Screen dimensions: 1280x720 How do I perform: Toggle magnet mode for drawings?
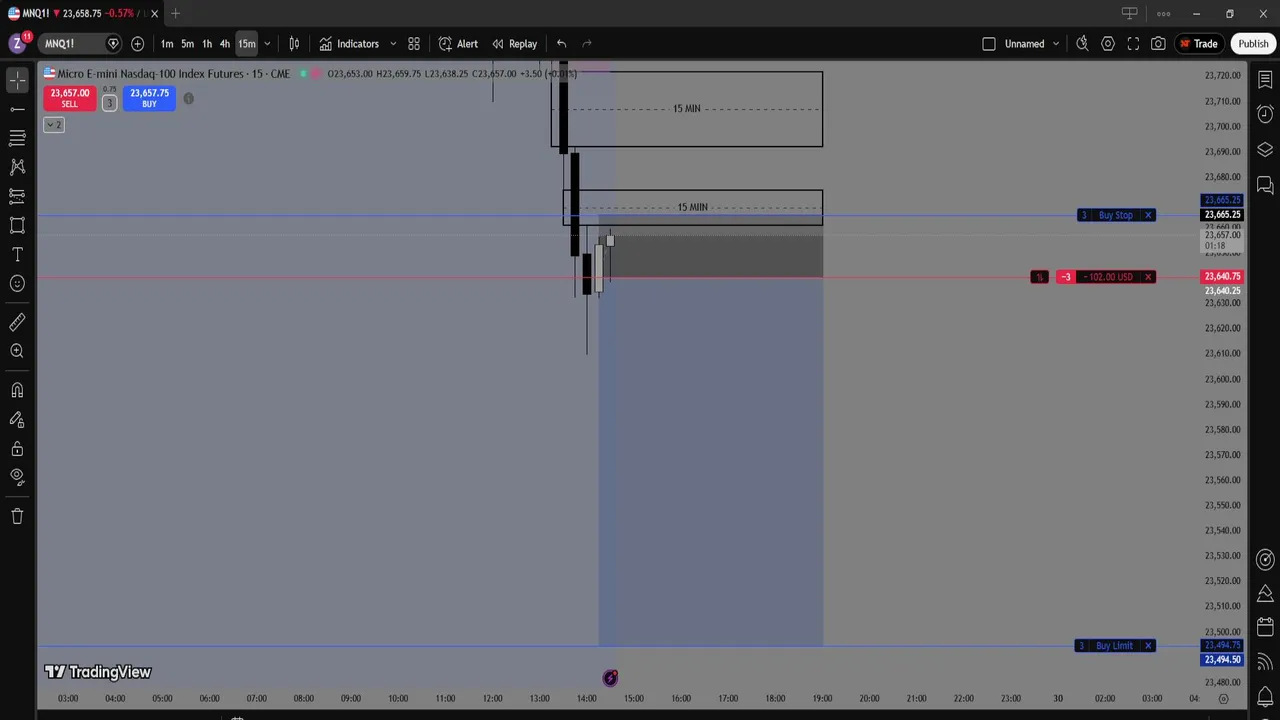click(x=17, y=390)
